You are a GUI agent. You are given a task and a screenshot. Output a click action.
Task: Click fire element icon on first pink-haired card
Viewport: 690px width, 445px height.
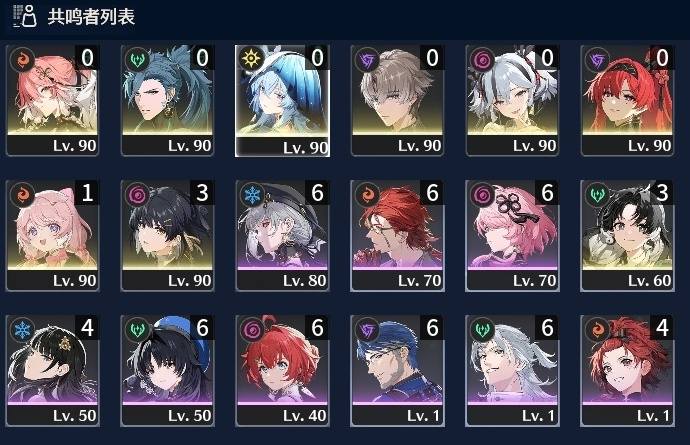point(22,59)
